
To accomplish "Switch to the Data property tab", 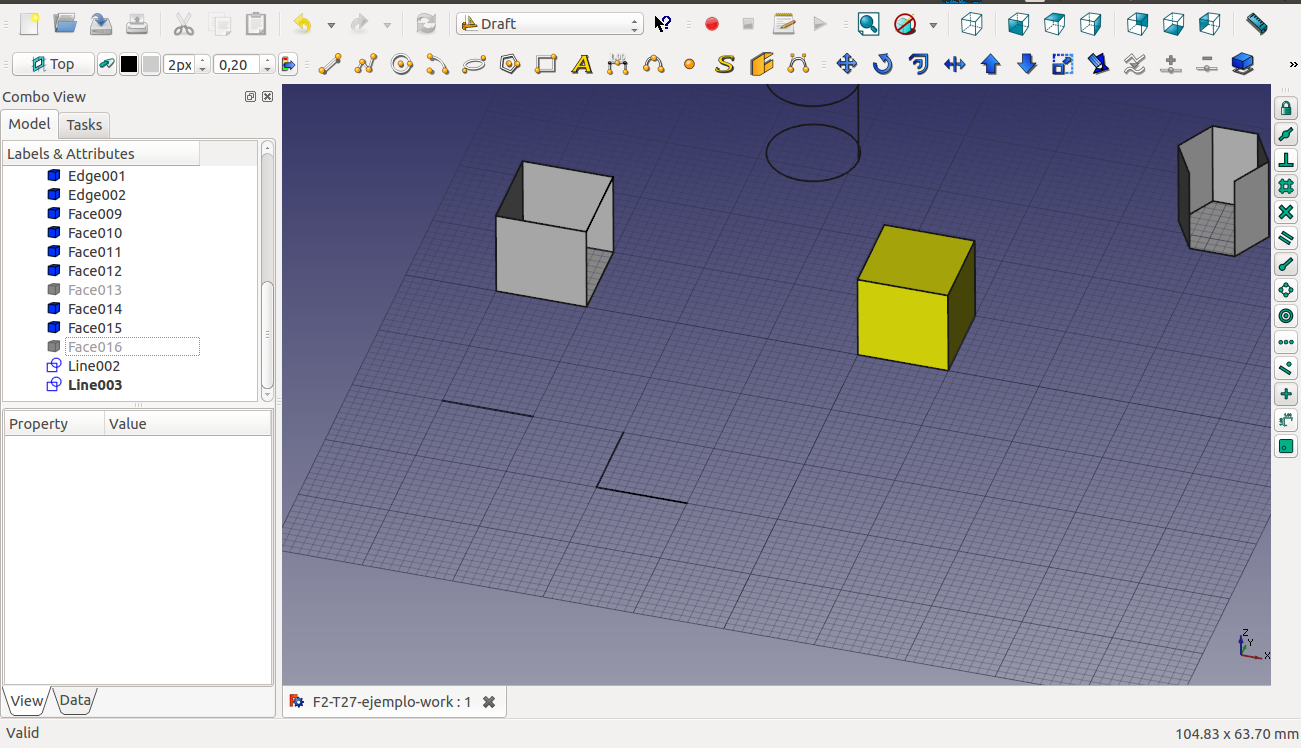I will 75,701.
